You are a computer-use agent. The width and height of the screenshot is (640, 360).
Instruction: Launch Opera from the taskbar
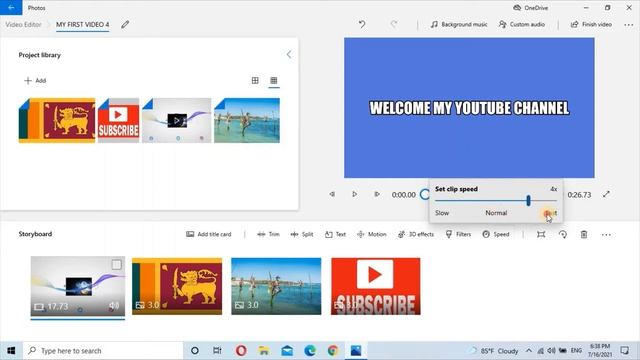241,351
